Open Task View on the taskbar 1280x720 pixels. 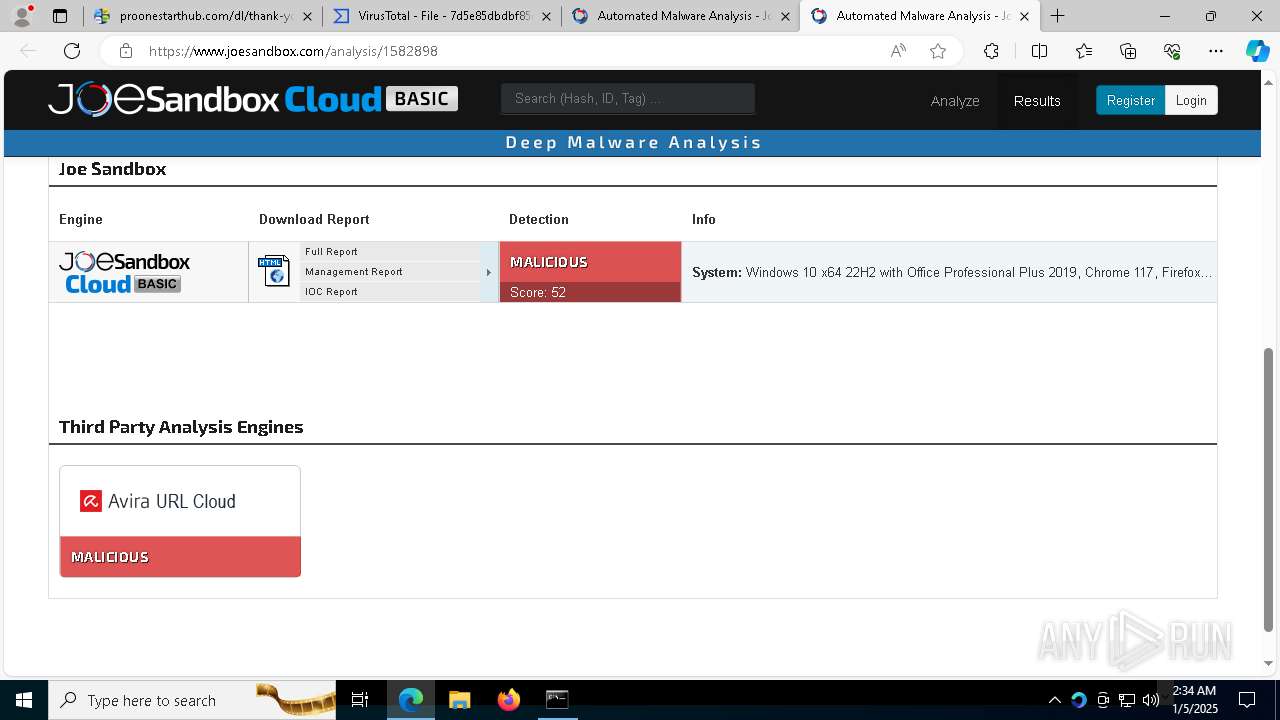tap(360, 700)
